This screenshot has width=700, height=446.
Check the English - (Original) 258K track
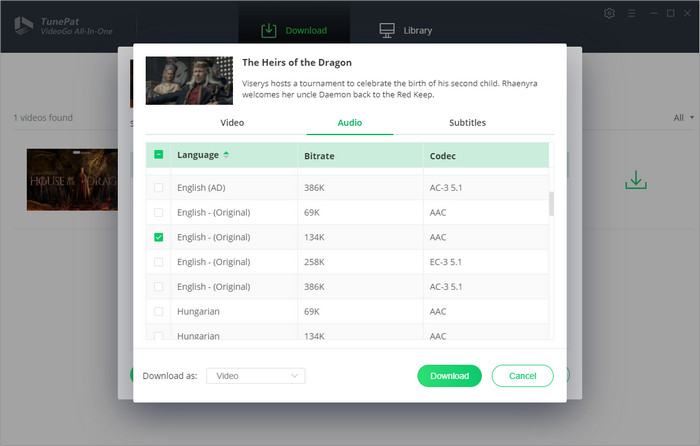point(158,262)
